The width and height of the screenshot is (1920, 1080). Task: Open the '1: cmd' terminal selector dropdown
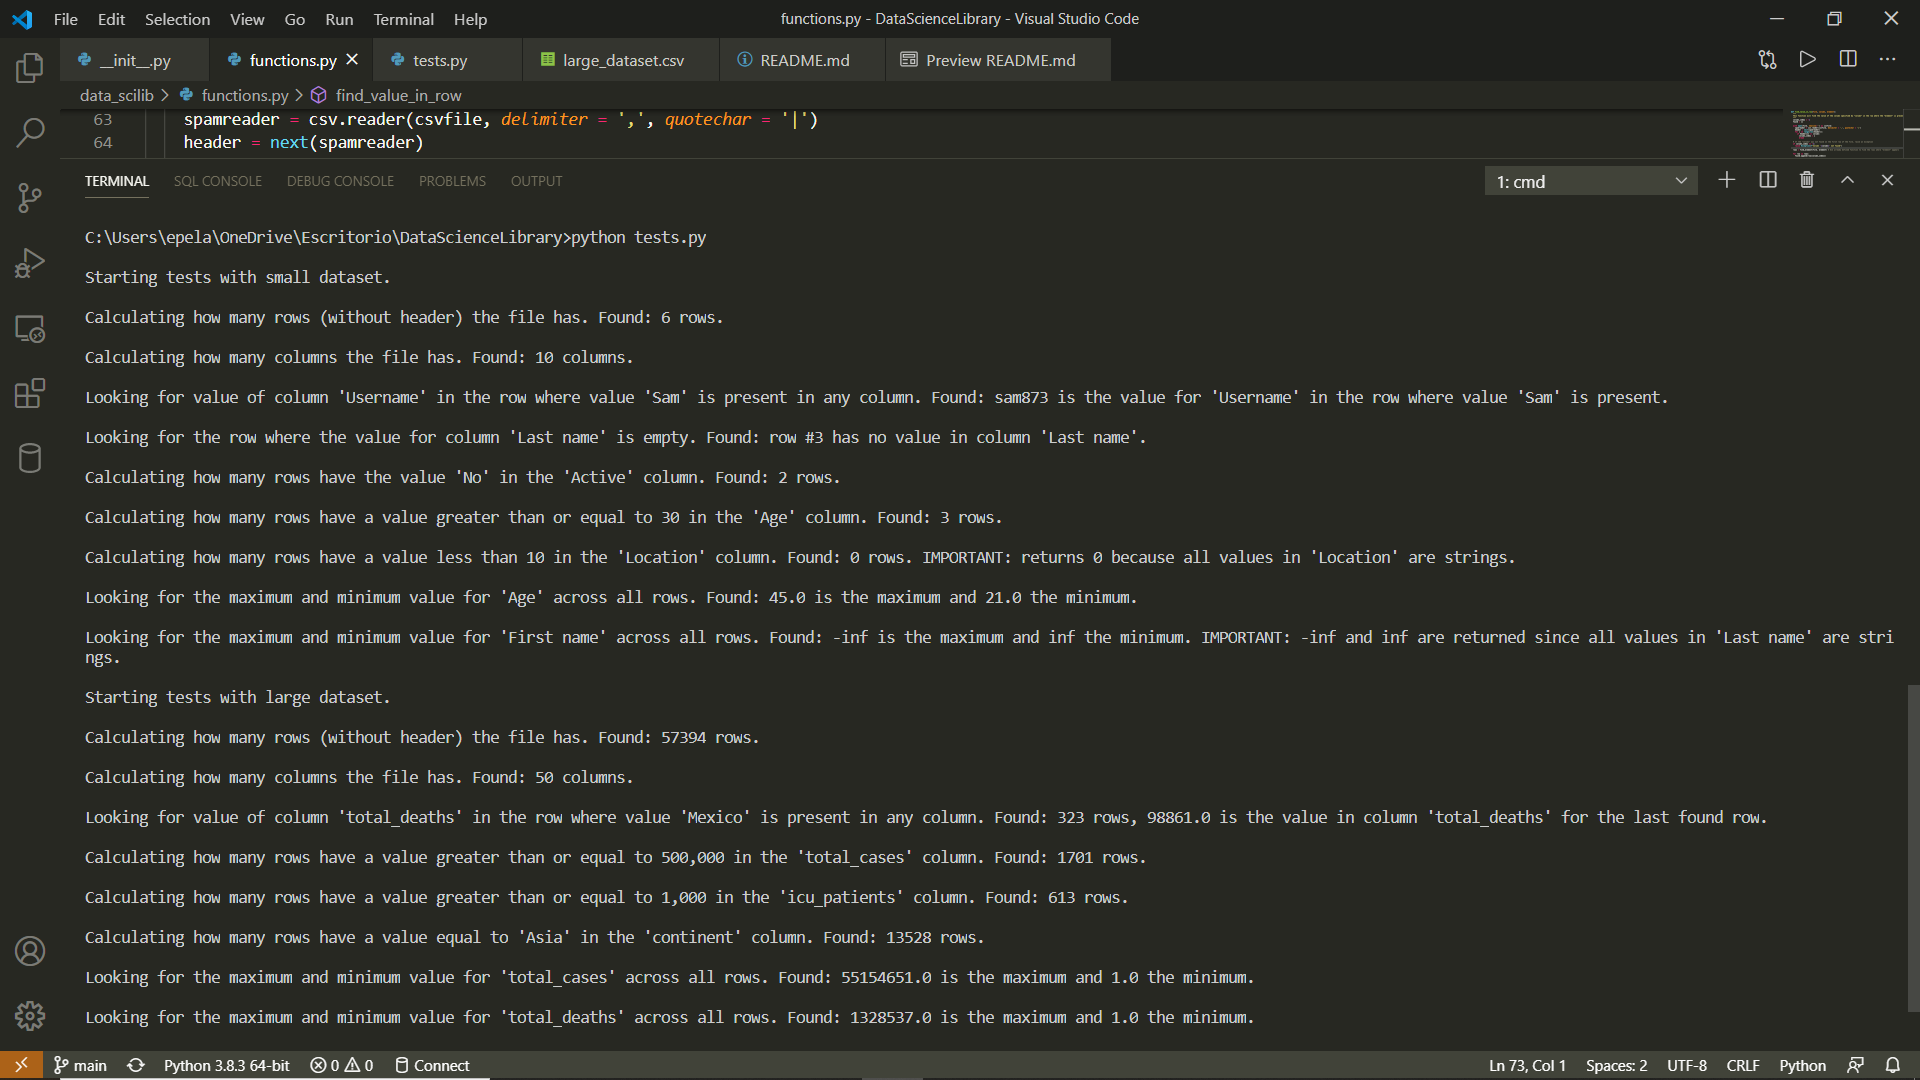1590,181
